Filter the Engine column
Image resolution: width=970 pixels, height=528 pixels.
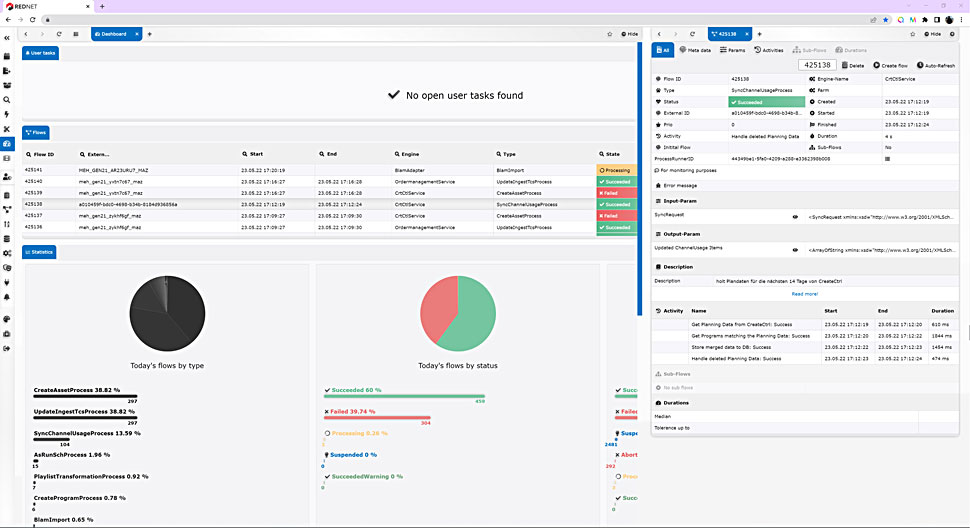(x=397, y=154)
